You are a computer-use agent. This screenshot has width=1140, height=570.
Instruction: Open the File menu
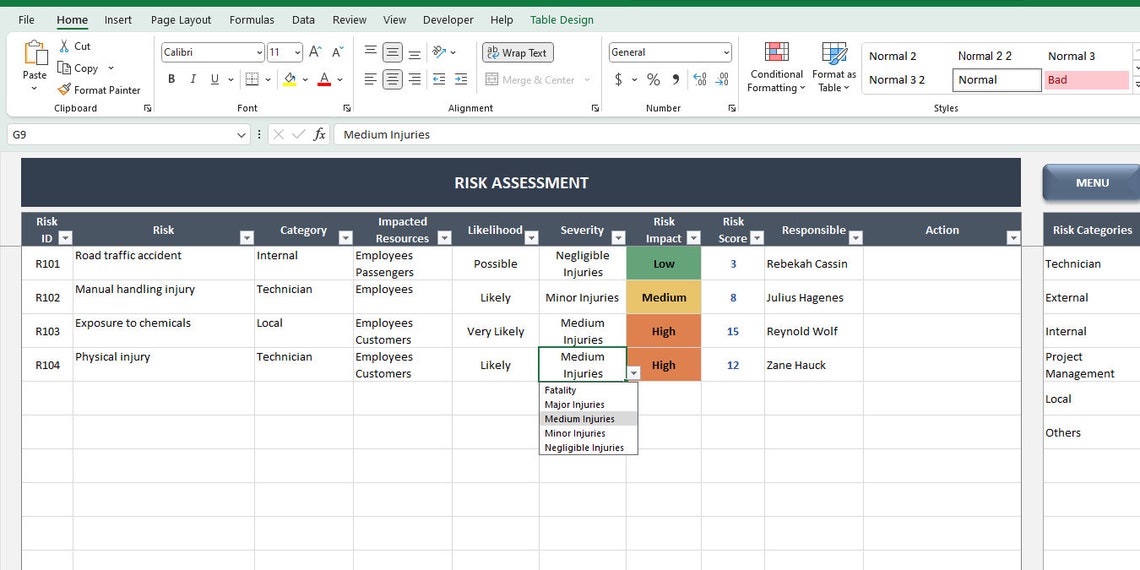(x=26, y=20)
